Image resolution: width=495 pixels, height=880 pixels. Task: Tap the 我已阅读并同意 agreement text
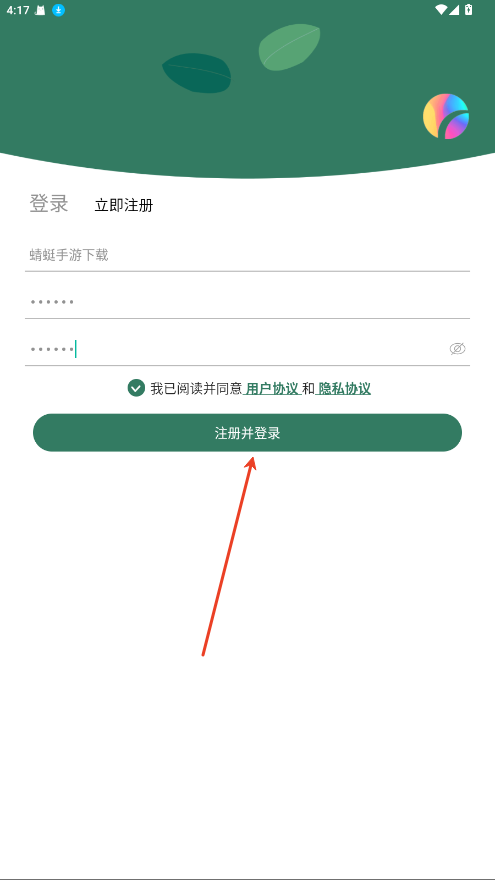point(196,388)
